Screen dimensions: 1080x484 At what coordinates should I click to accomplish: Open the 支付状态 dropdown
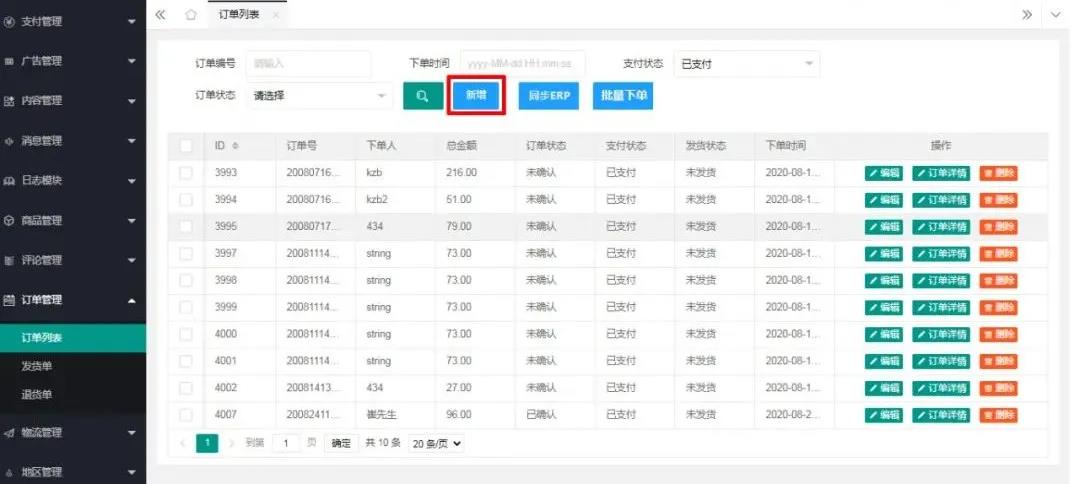747,63
